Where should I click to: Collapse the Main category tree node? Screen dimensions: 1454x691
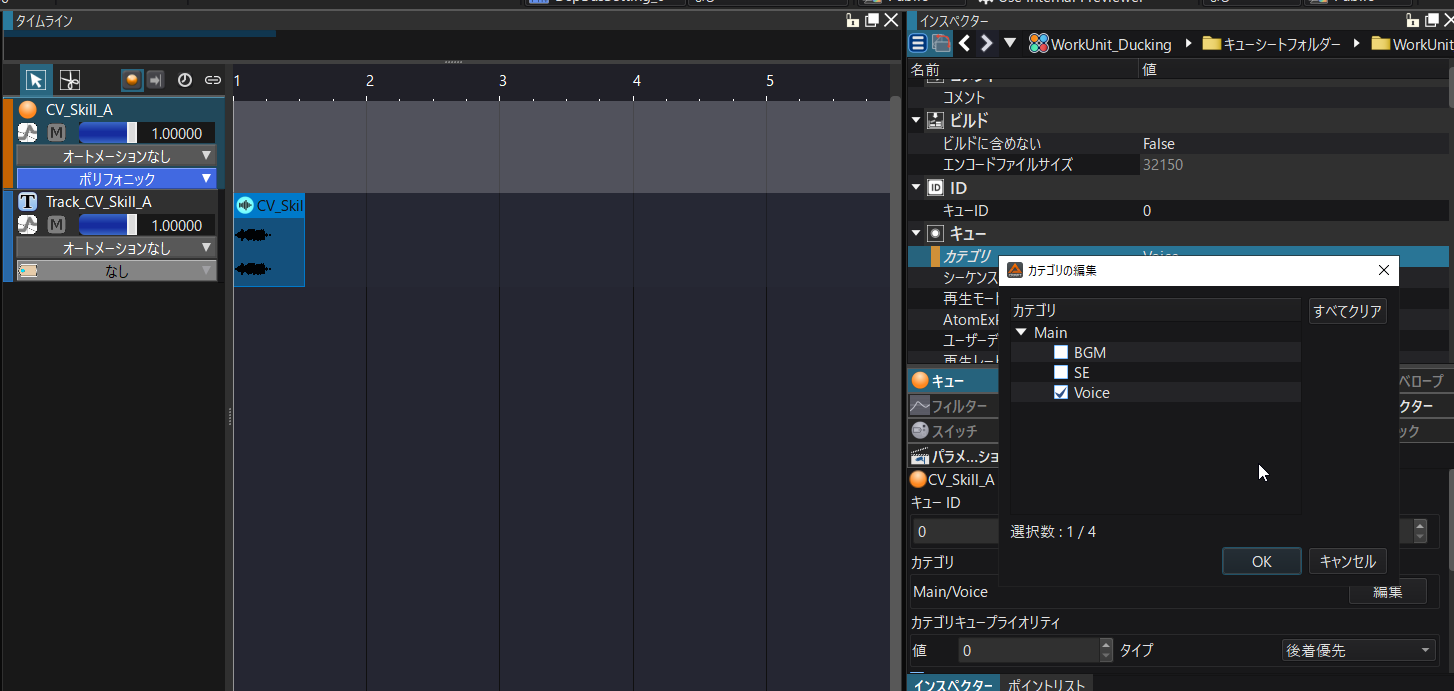(1021, 332)
